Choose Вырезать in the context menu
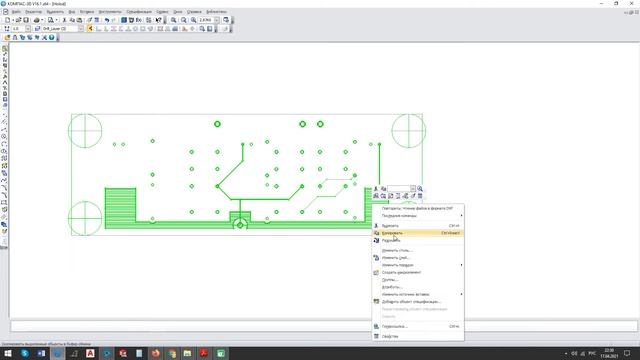 coord(418,226)
